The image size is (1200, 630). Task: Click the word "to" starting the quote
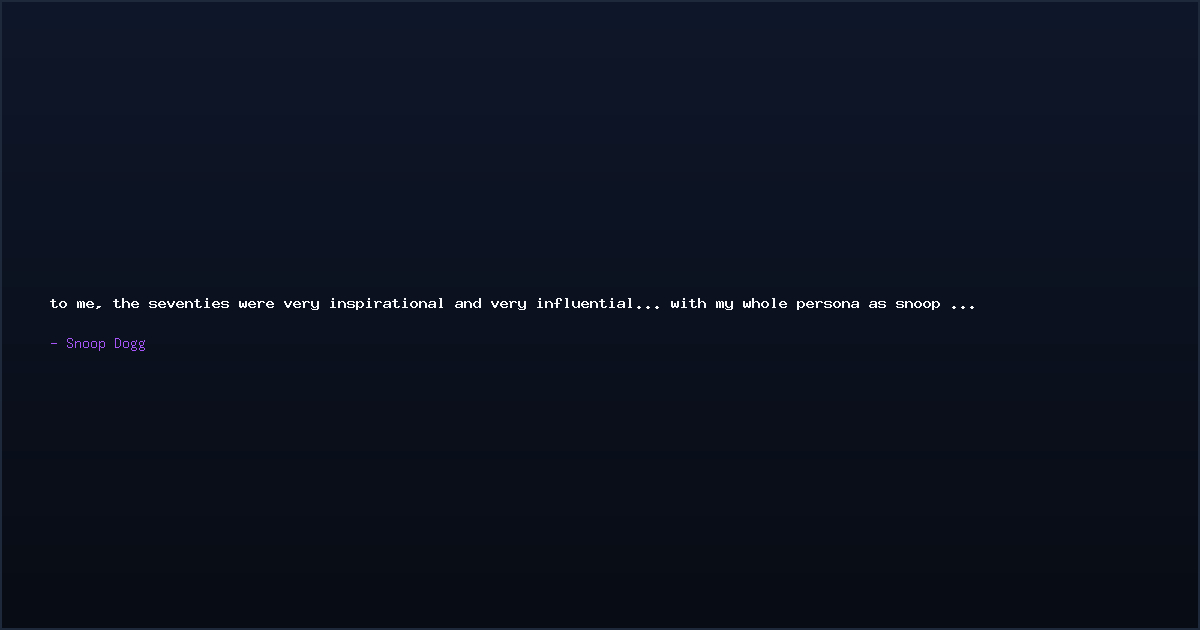coord(59,303)
